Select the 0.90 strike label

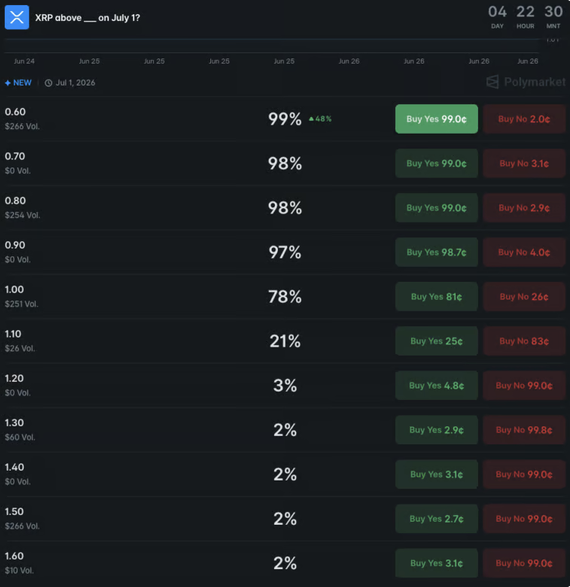15,245
